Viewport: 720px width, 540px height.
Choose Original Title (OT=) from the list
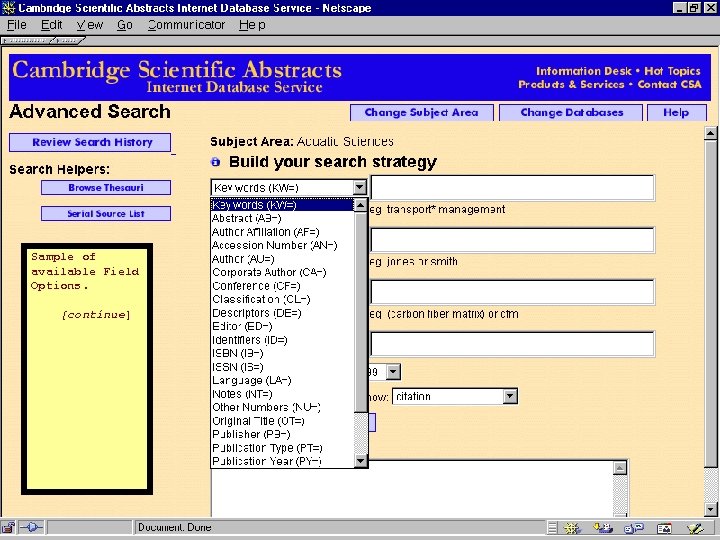click(x=282, y=421)
